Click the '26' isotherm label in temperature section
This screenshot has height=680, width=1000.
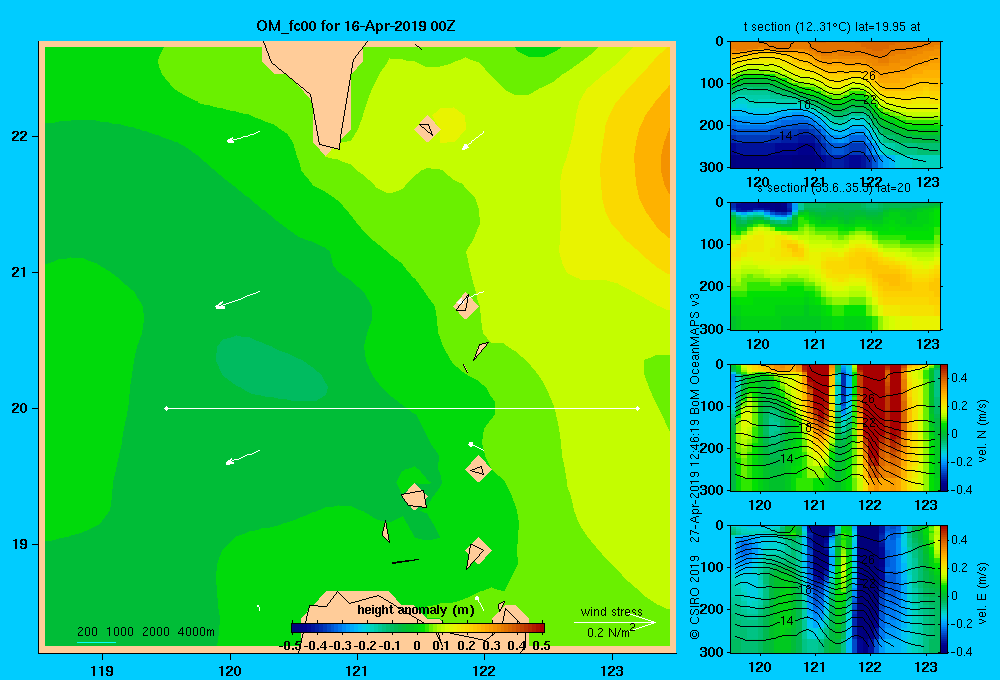pyautogui.click(x=869, y=76)
